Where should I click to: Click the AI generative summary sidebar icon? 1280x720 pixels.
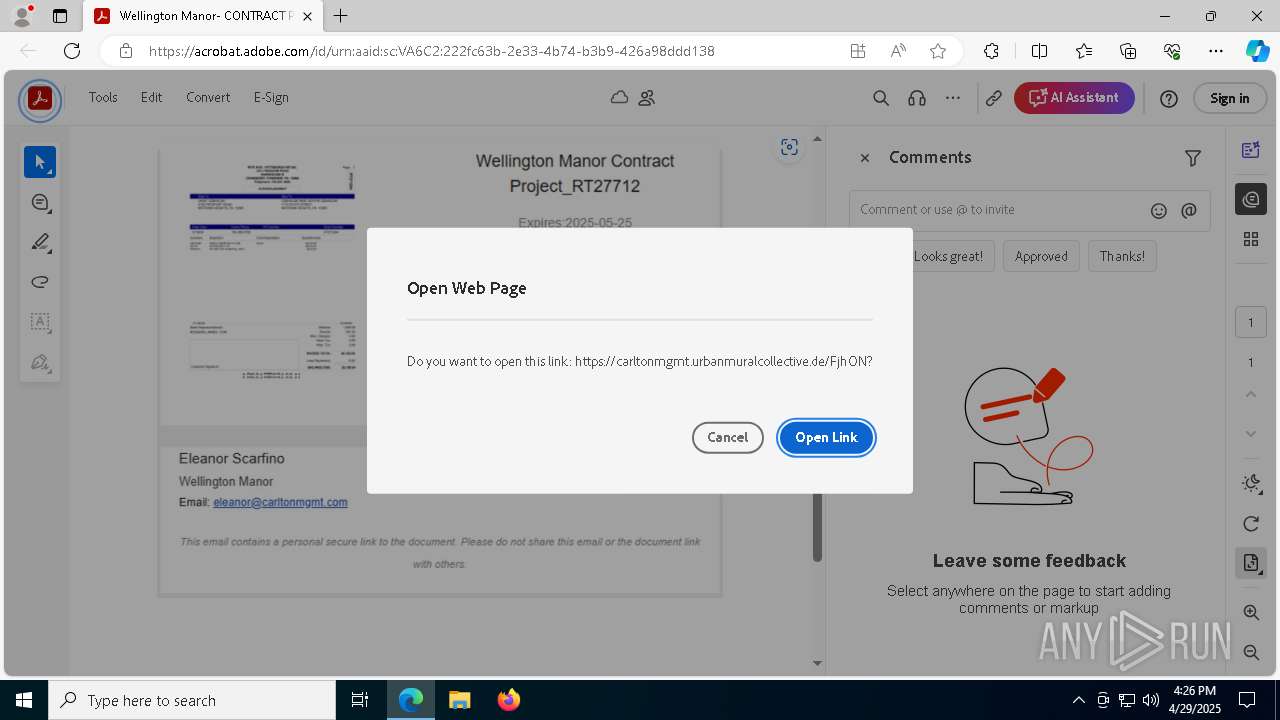[x=1251, y=150]
